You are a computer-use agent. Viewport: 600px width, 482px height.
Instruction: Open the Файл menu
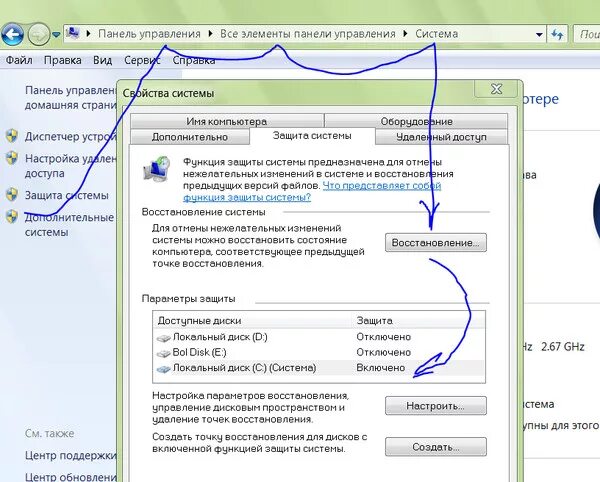[x=19, y=60]
